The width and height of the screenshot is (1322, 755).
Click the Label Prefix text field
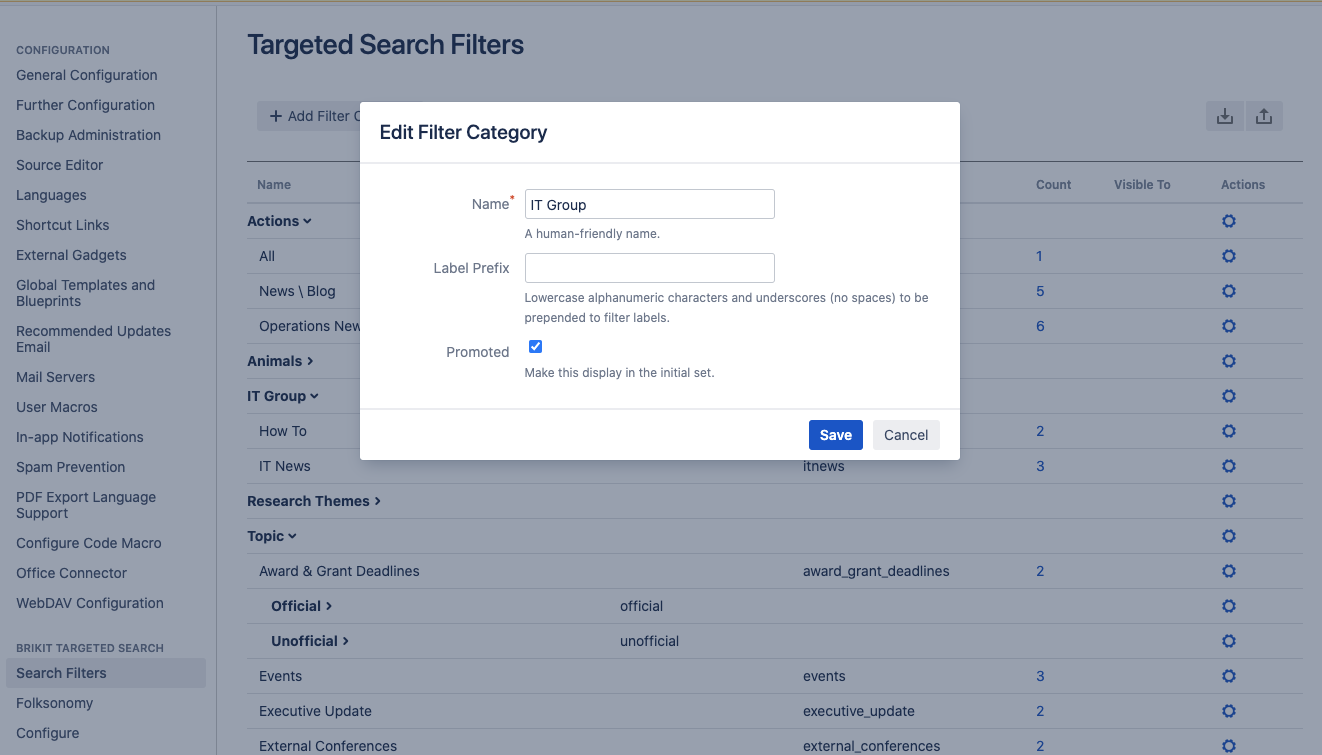click(x=650, y=268)
